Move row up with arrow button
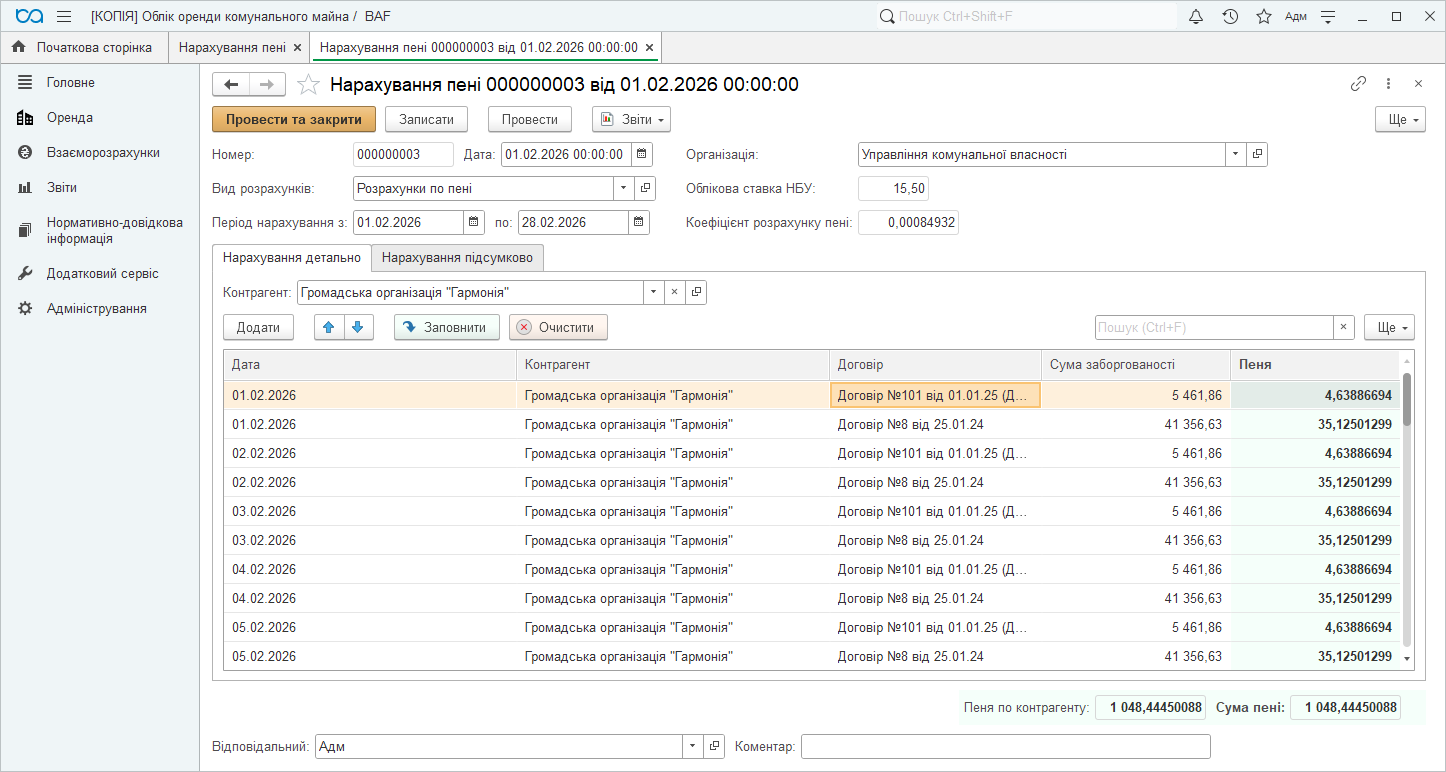1446x772 pixels. (329, 327)
